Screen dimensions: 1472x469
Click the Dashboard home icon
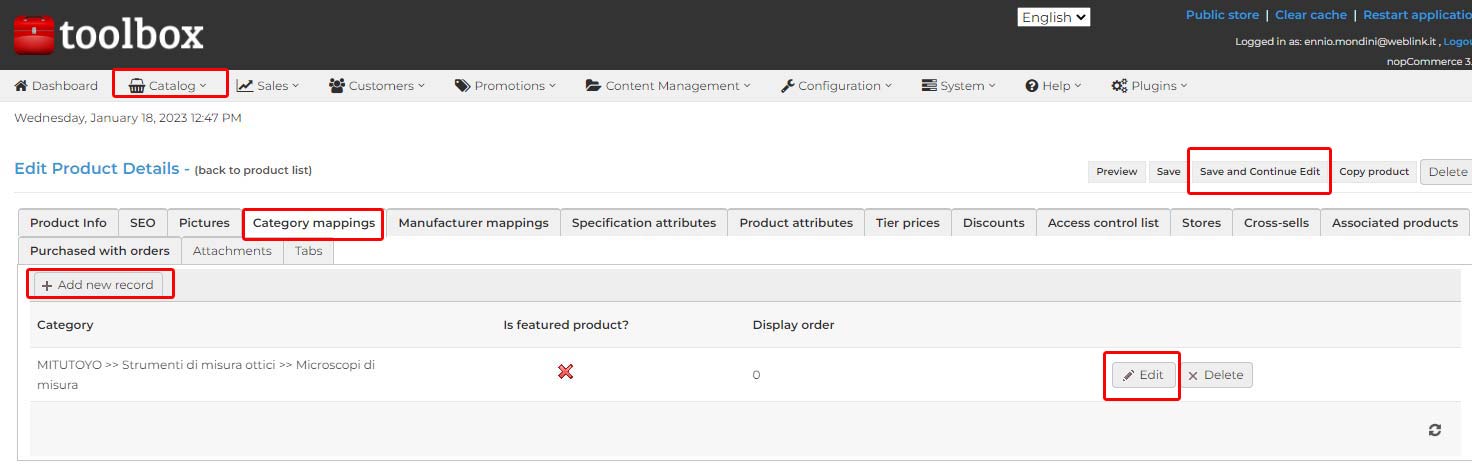pos(20,86)
